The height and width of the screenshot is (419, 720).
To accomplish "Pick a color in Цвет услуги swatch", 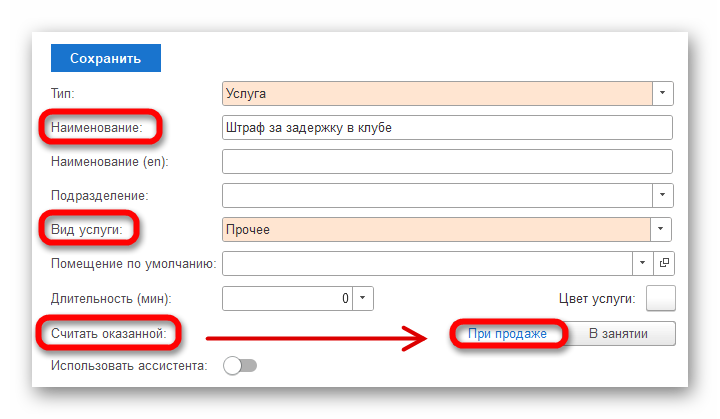I will [660, 298].
